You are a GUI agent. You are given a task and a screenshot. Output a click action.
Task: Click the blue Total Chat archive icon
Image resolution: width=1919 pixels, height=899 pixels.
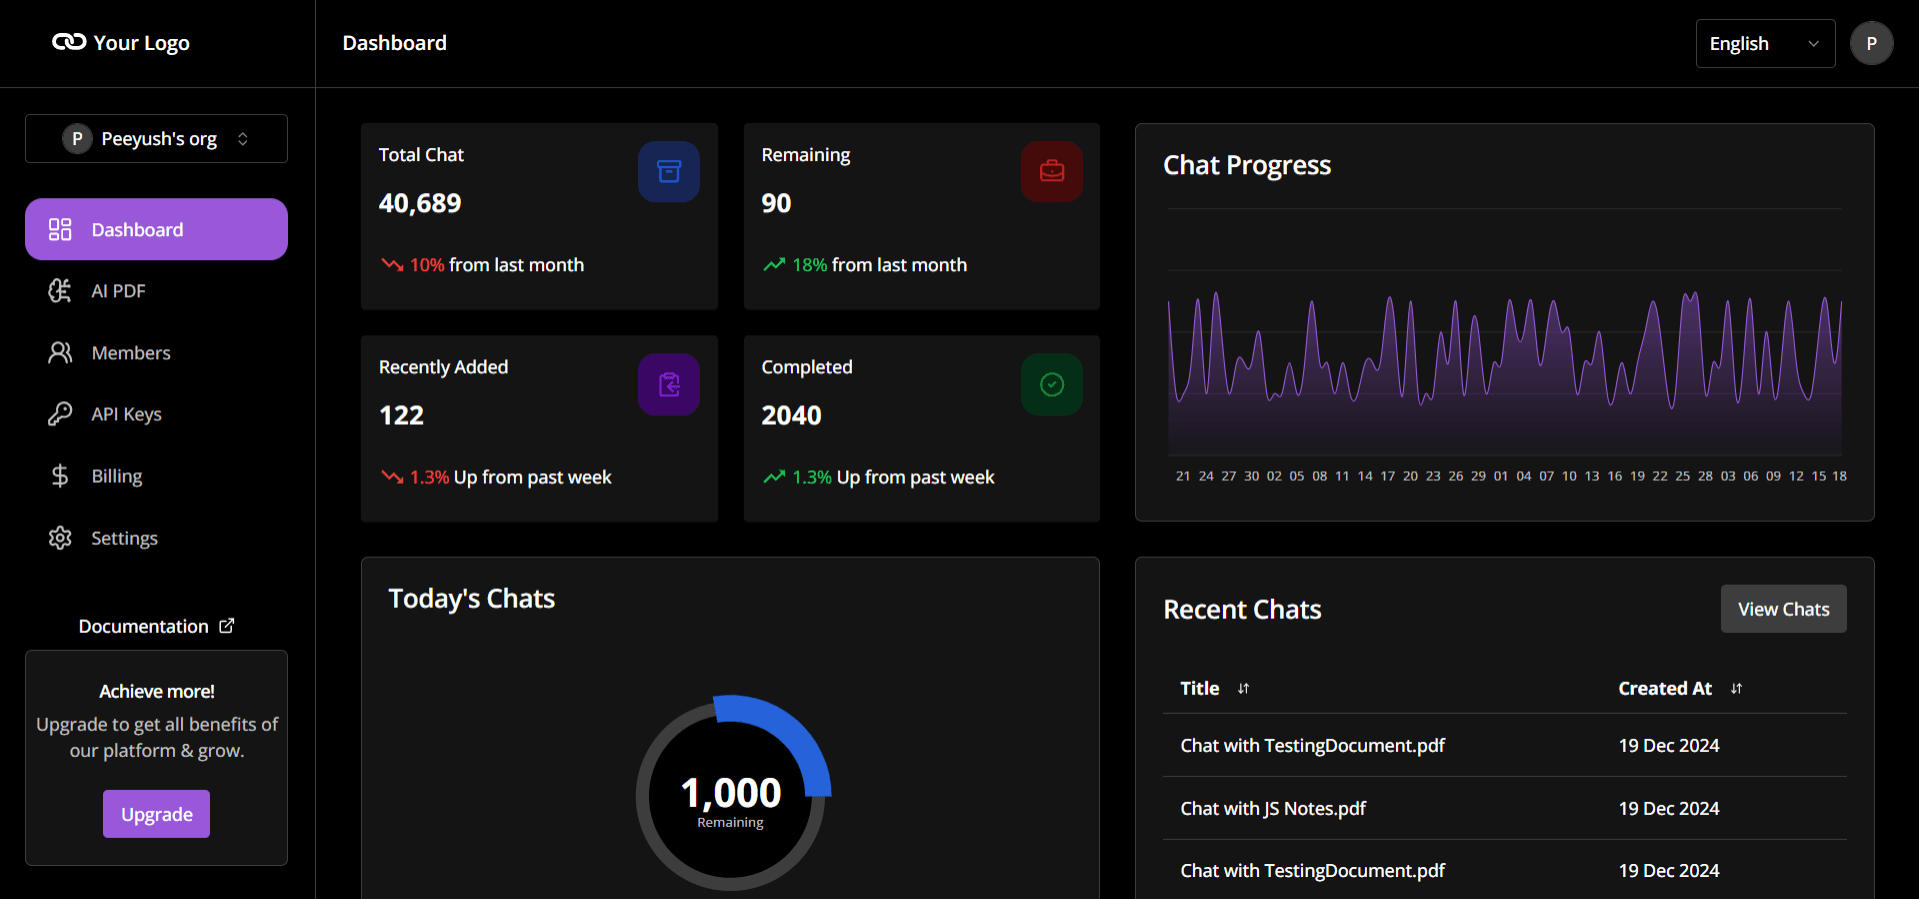click(668, 172)
